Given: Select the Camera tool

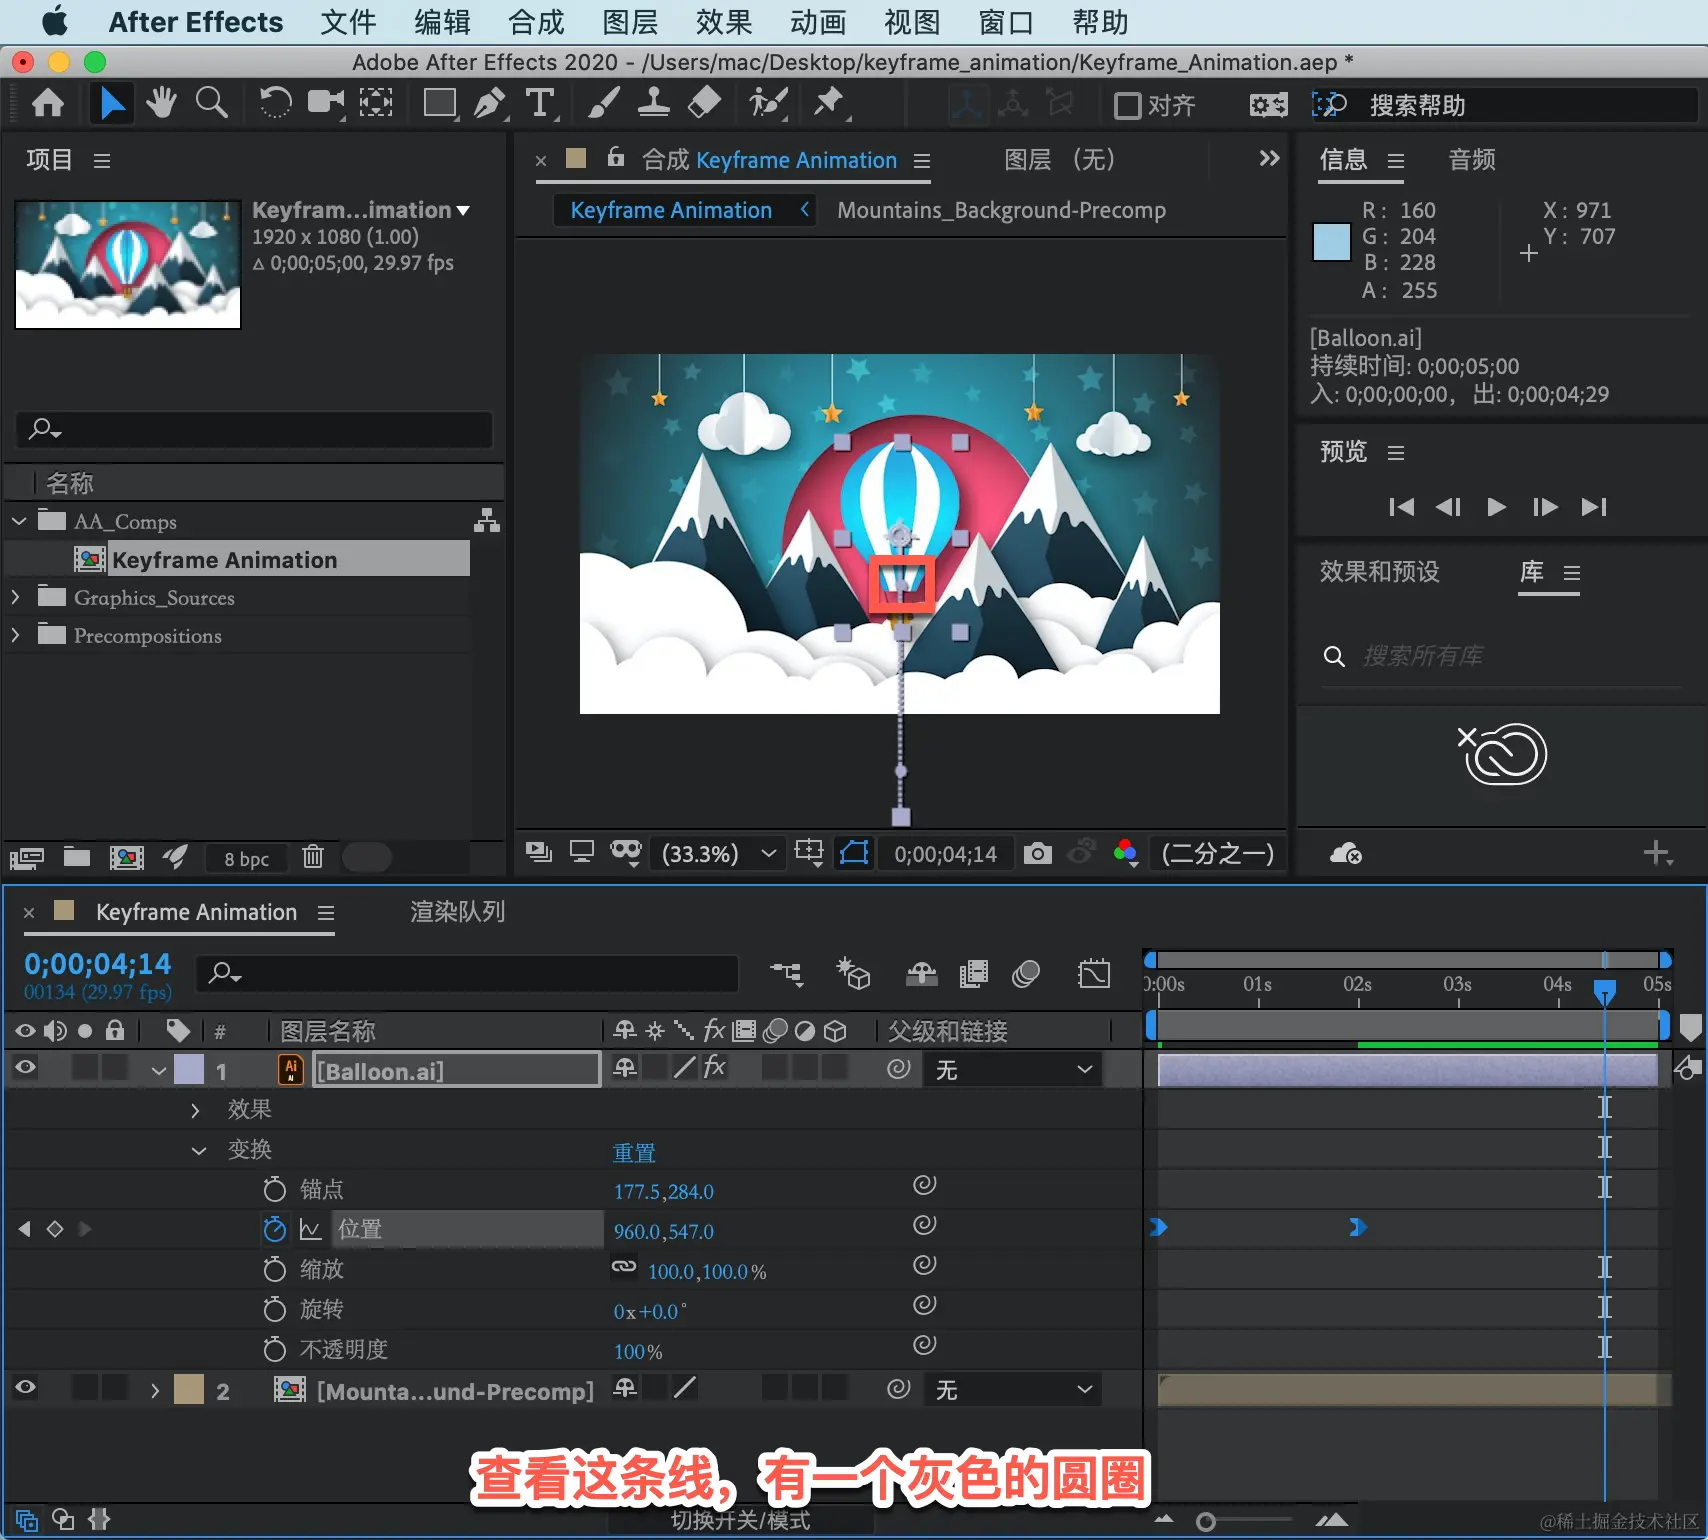Looking at the screenshot, I should [325, 103].
